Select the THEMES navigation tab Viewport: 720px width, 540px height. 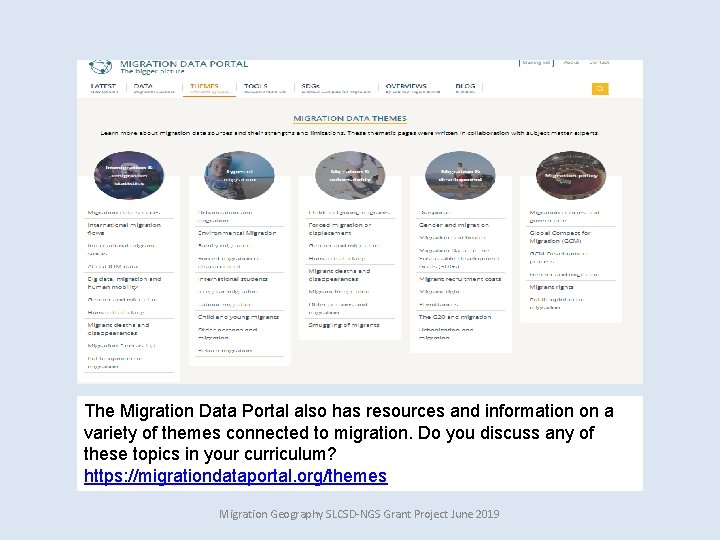pos(209,88)
